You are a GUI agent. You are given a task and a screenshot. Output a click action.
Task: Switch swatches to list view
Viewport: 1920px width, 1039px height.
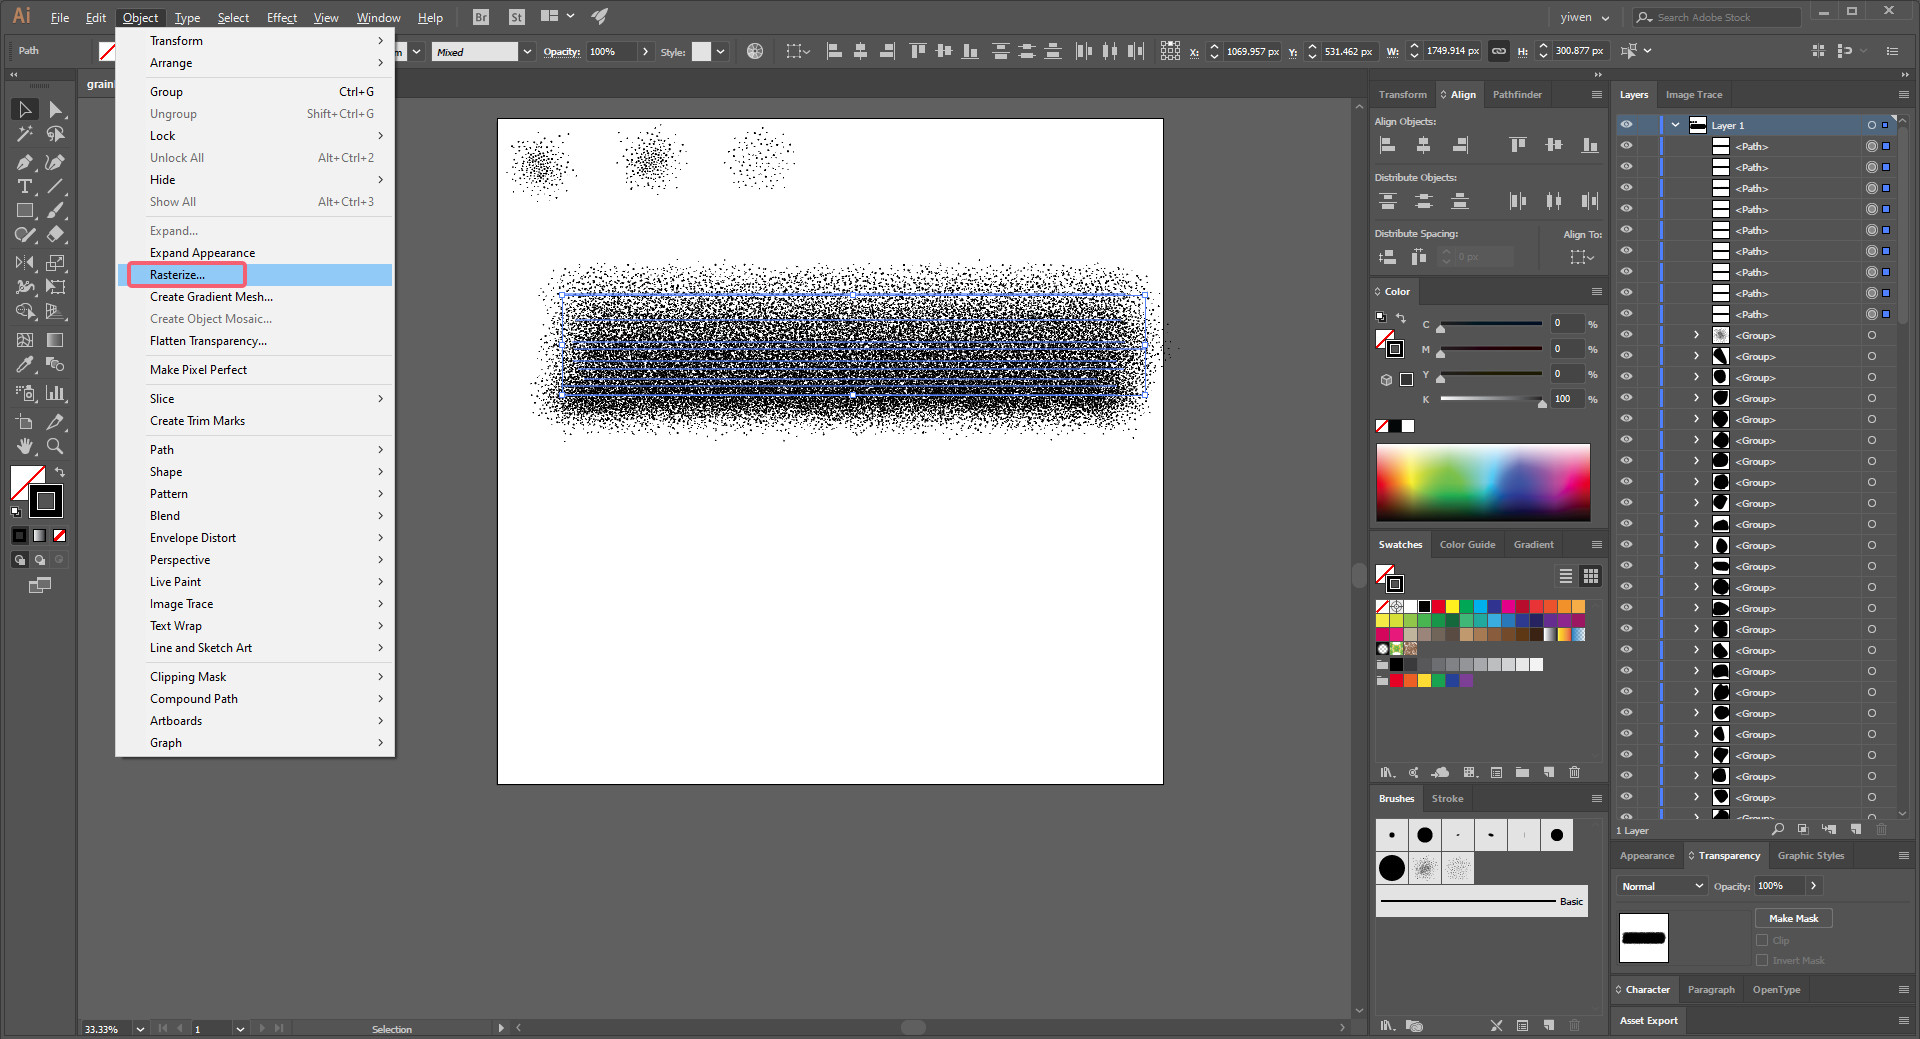pos(1566,576)
